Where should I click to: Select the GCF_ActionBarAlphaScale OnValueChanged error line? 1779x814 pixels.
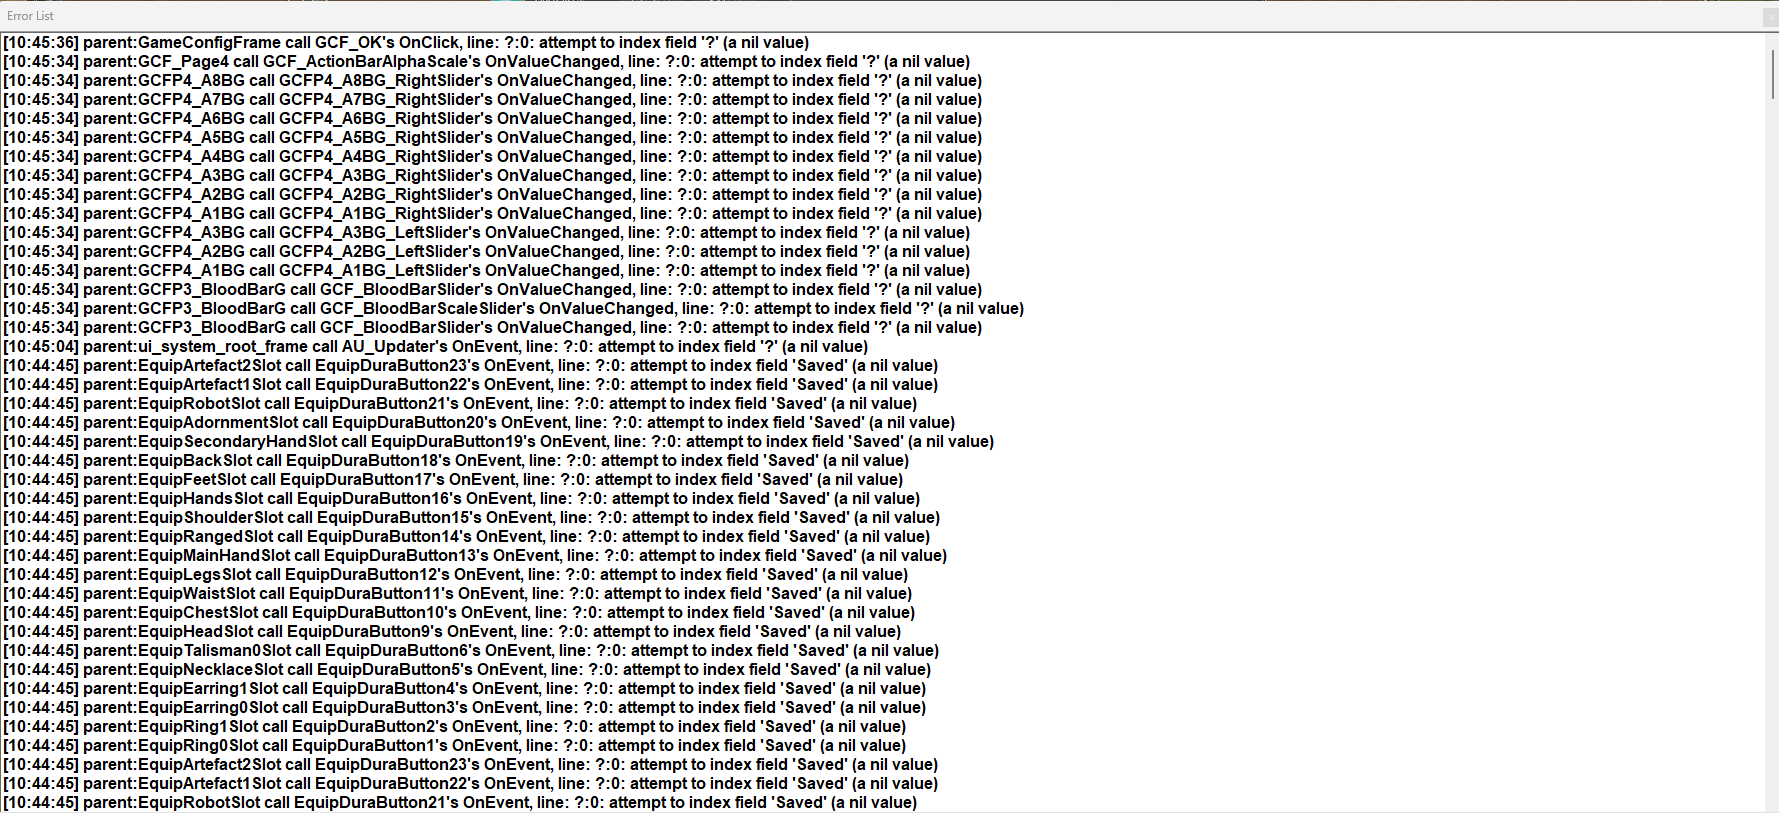point(487,62)
